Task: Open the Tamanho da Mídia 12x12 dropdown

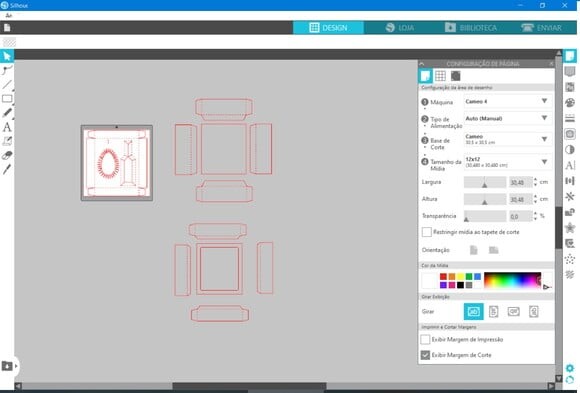Action: [x=508, y=162]
